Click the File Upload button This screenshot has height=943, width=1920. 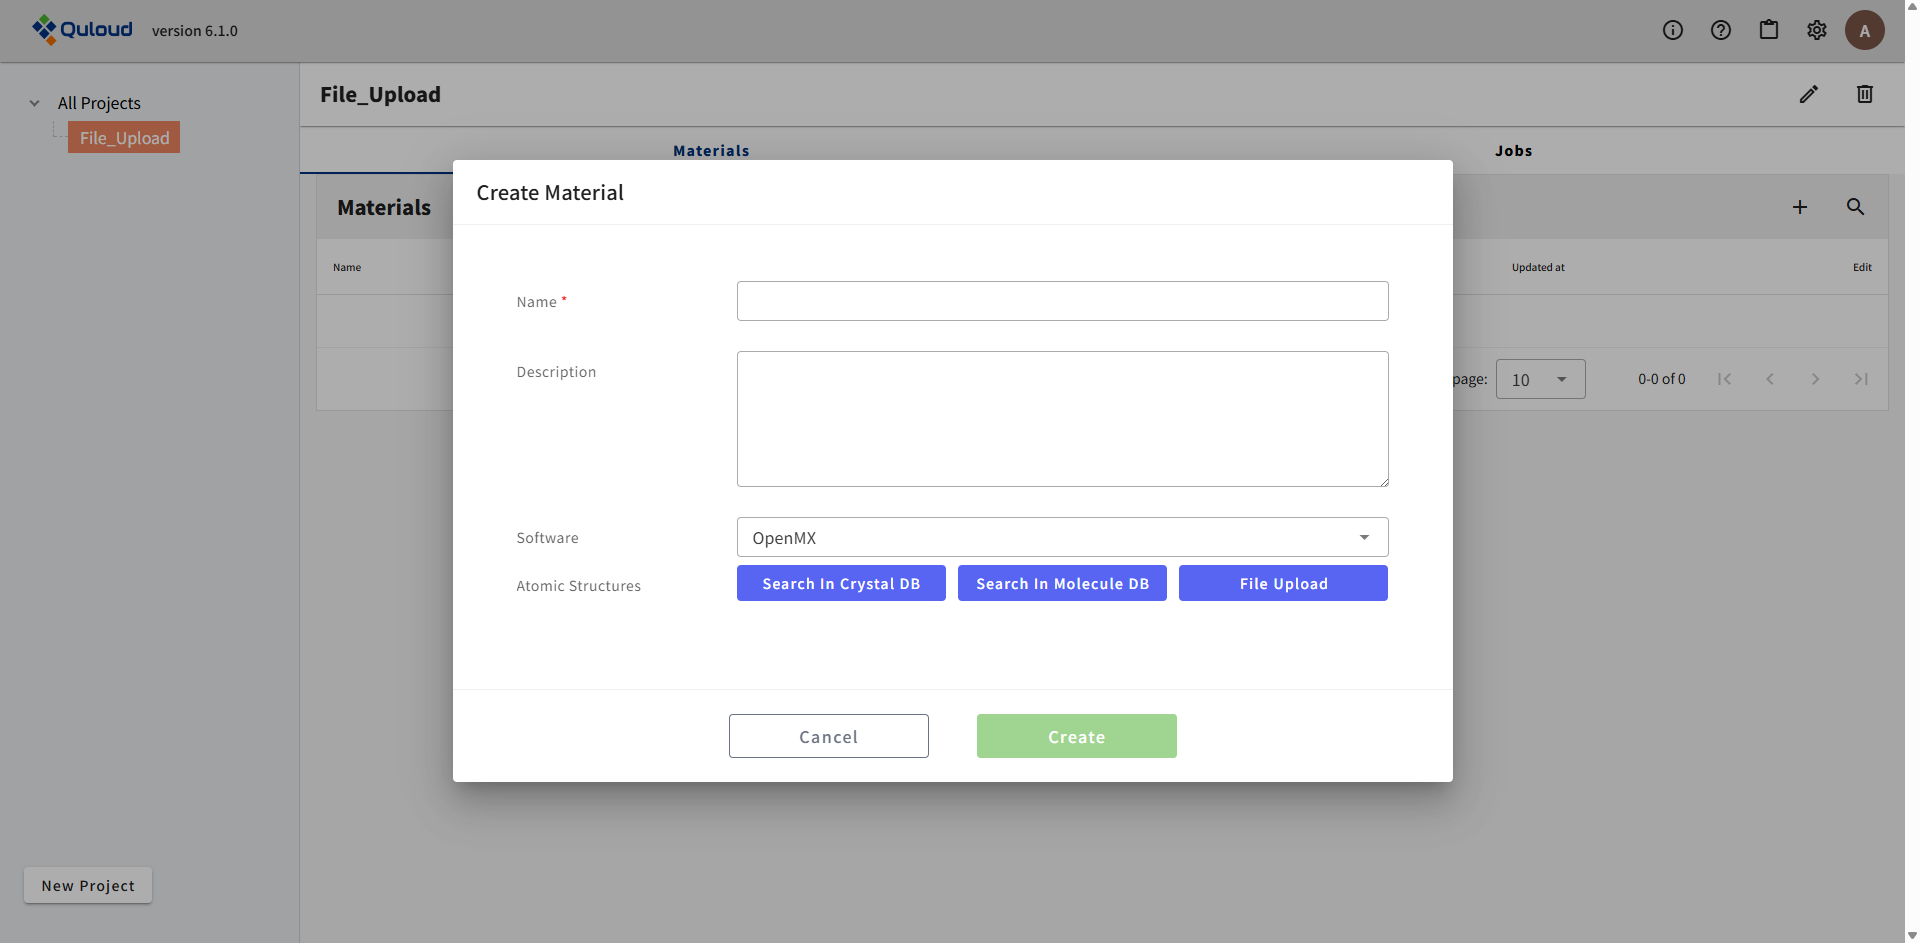(1283, 583)
